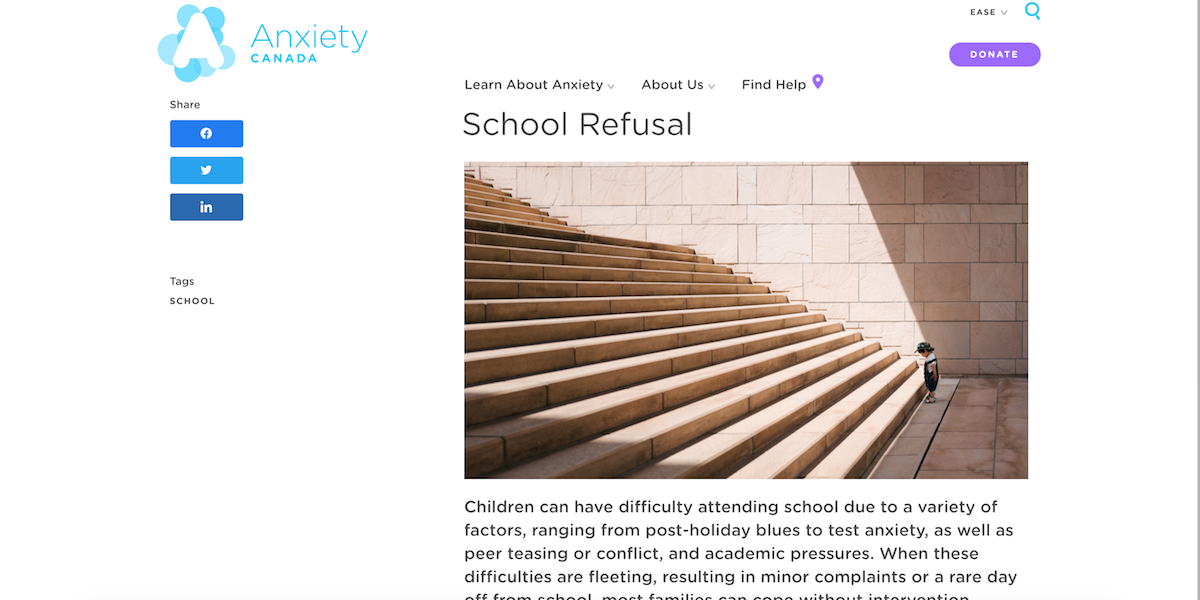Click the purple Donate button

tap(994, 55)
